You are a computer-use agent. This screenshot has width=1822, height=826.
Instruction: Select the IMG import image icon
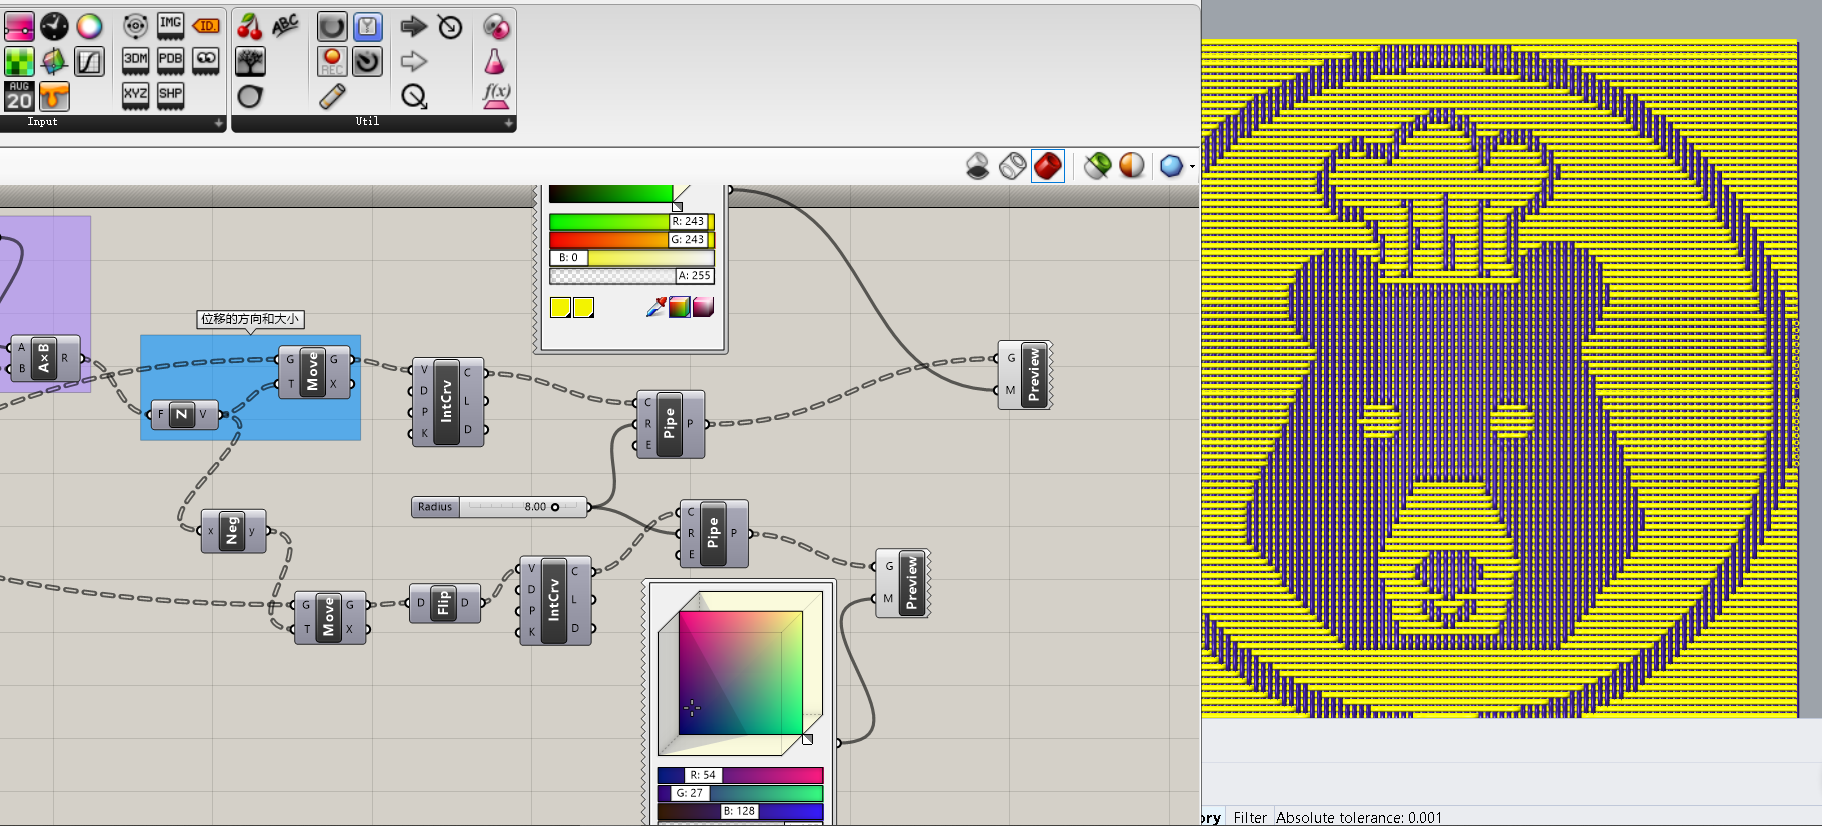click(171, 26)
